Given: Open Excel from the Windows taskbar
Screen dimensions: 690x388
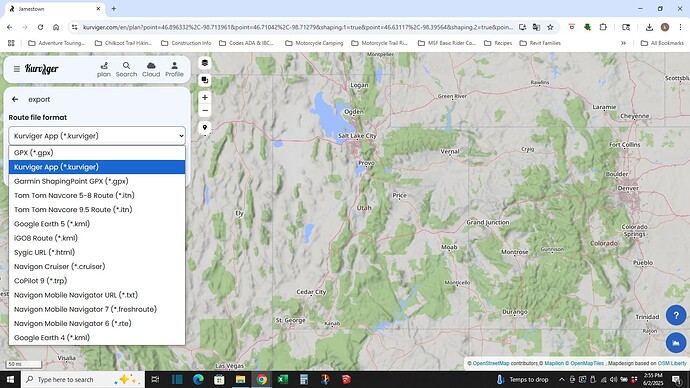Looking at the screenshot, I should coord(283,379).
